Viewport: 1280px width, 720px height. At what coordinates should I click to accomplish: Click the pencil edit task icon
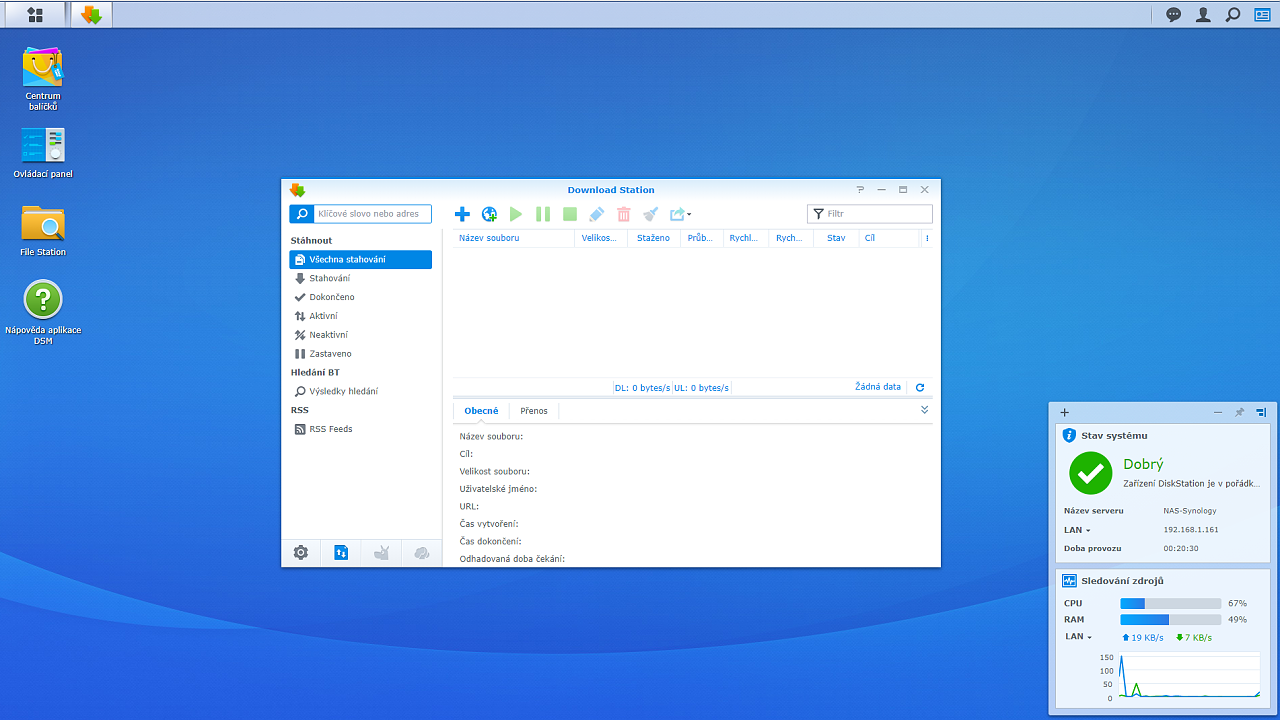click(x=597, y=214)
